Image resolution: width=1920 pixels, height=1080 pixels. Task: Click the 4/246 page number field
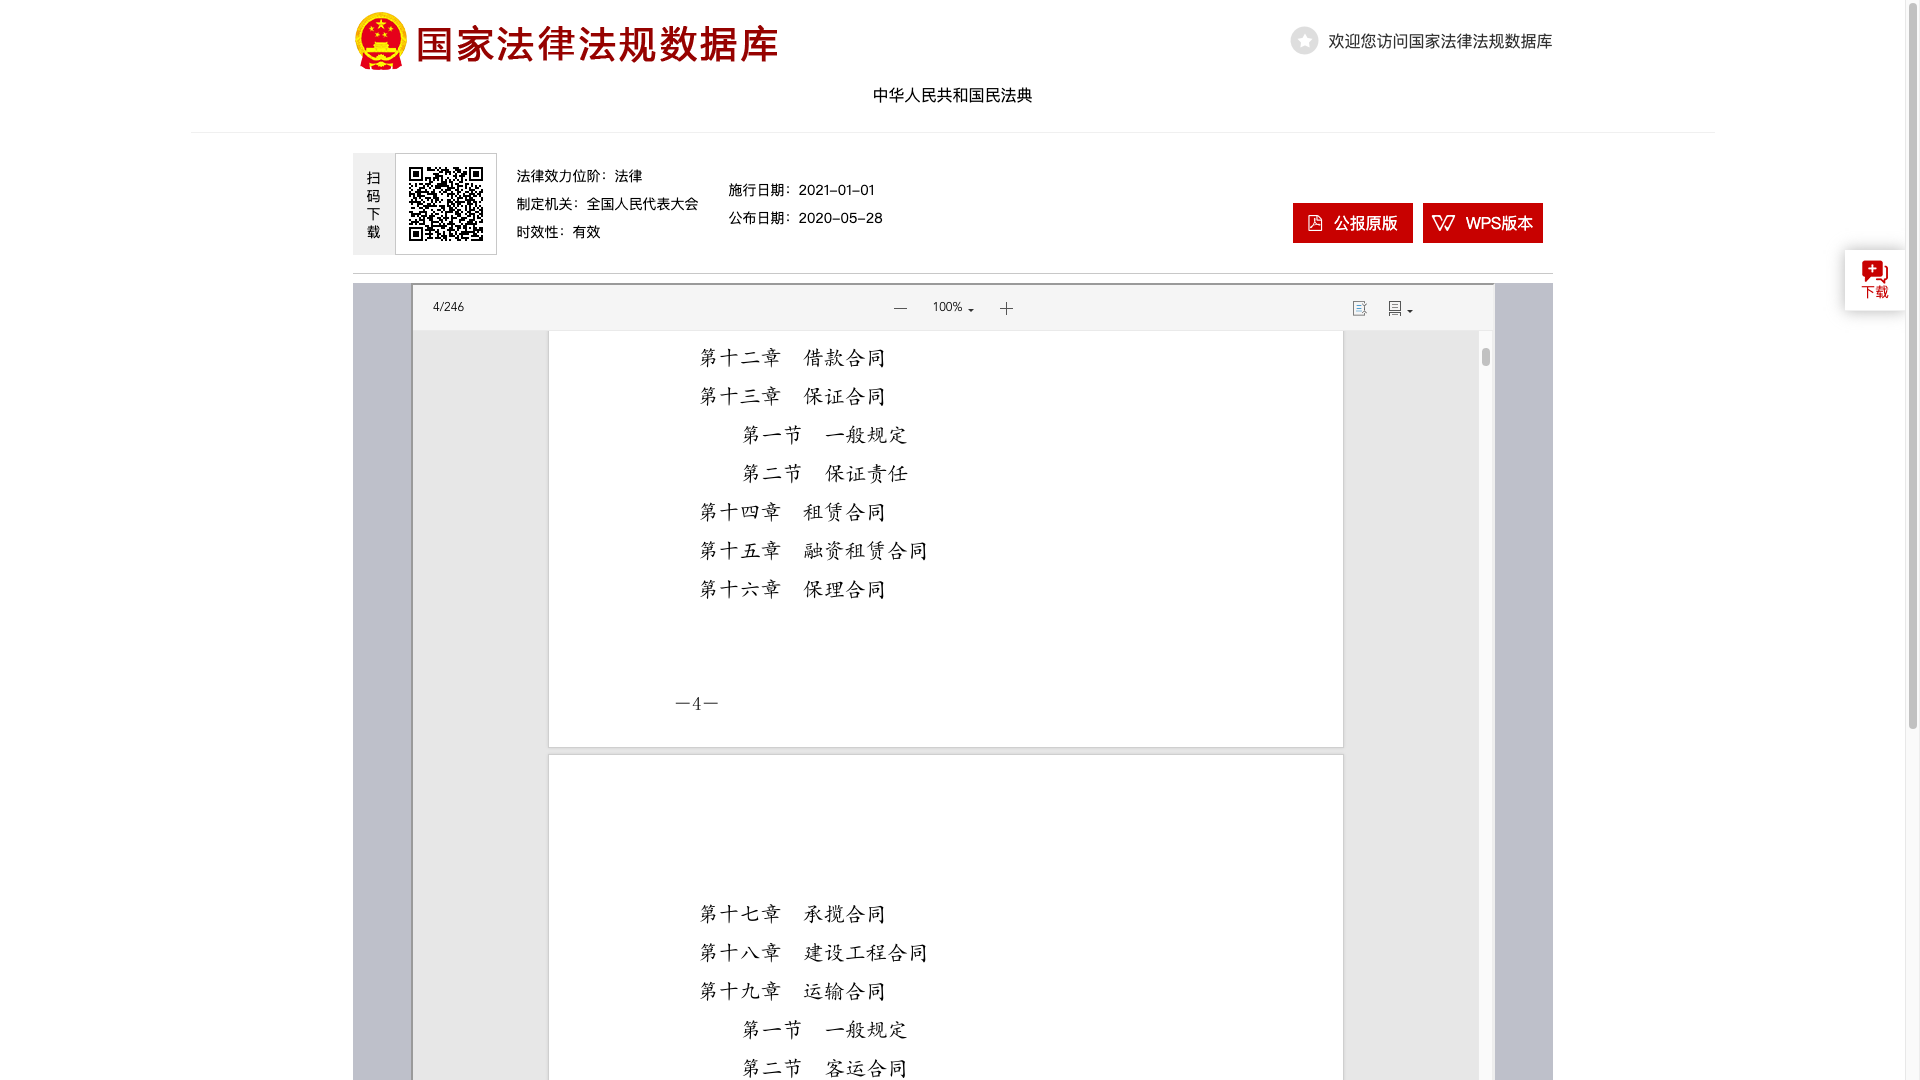(448, 307)
